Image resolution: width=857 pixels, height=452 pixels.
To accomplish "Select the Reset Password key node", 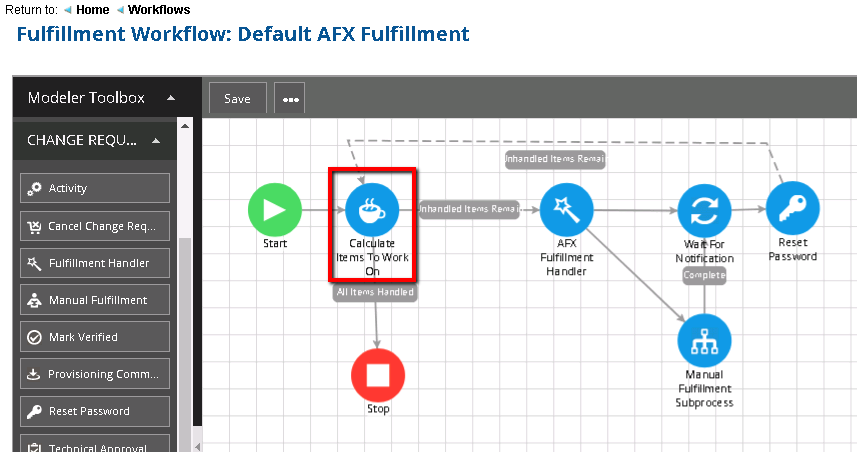I will coord(793,210).
